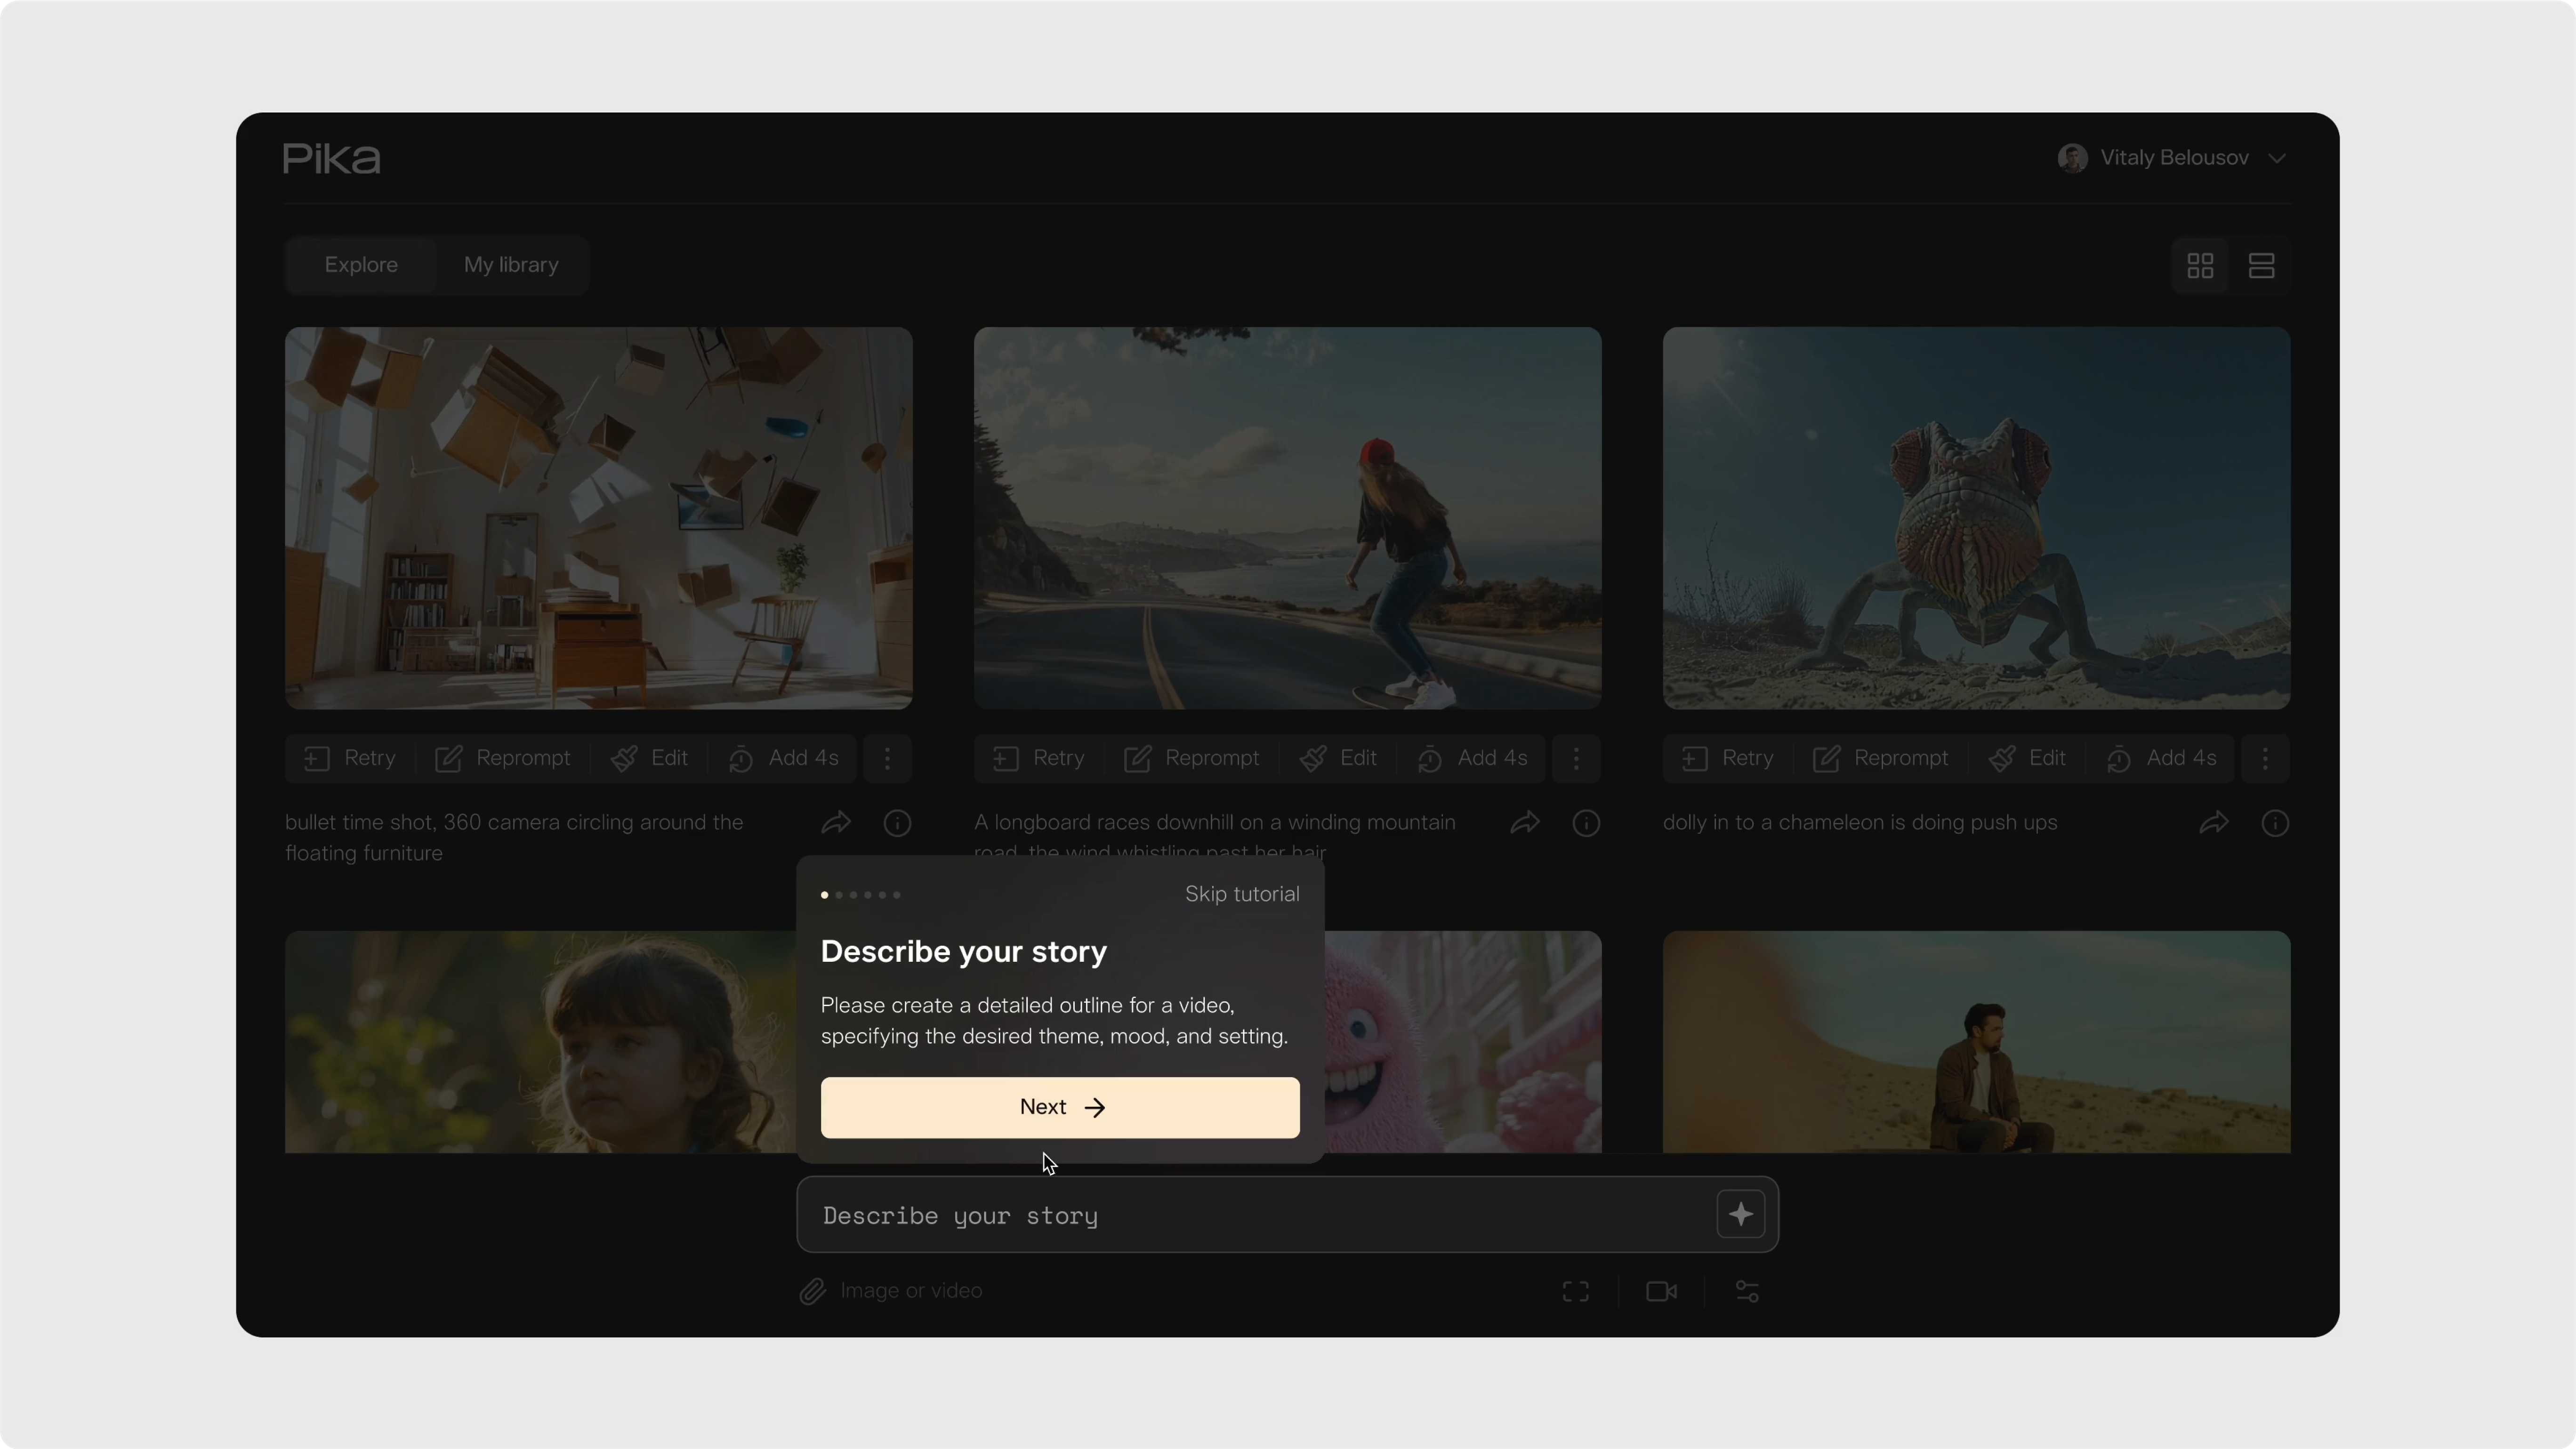
Task: Click the A longboard races downhill prompt text
Action: (1215, 834)
